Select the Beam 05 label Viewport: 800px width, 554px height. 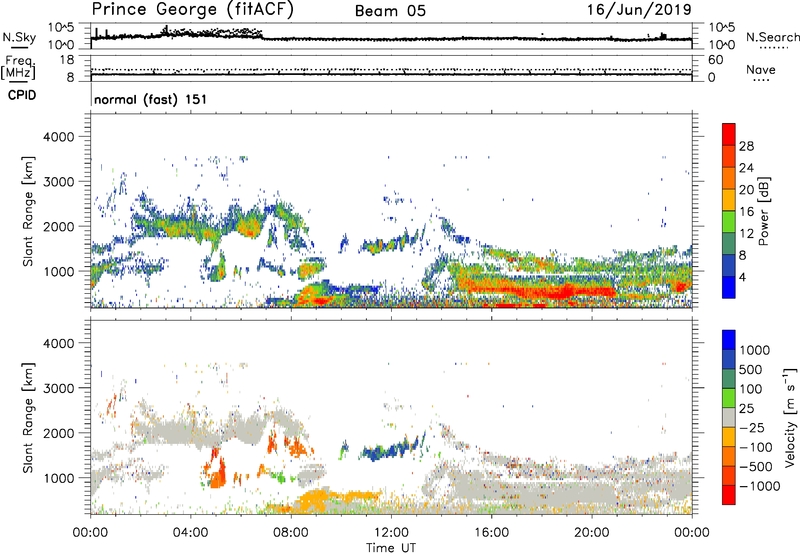[390, 11]
